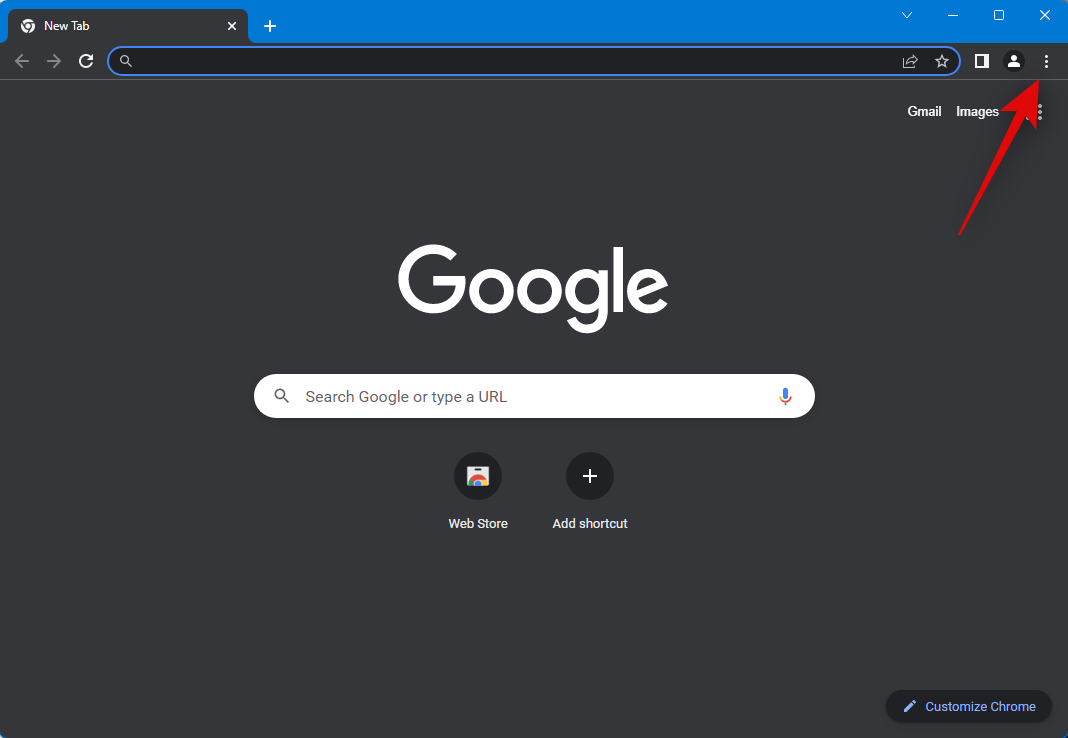Select the New Tab tab

click(120, 26)
